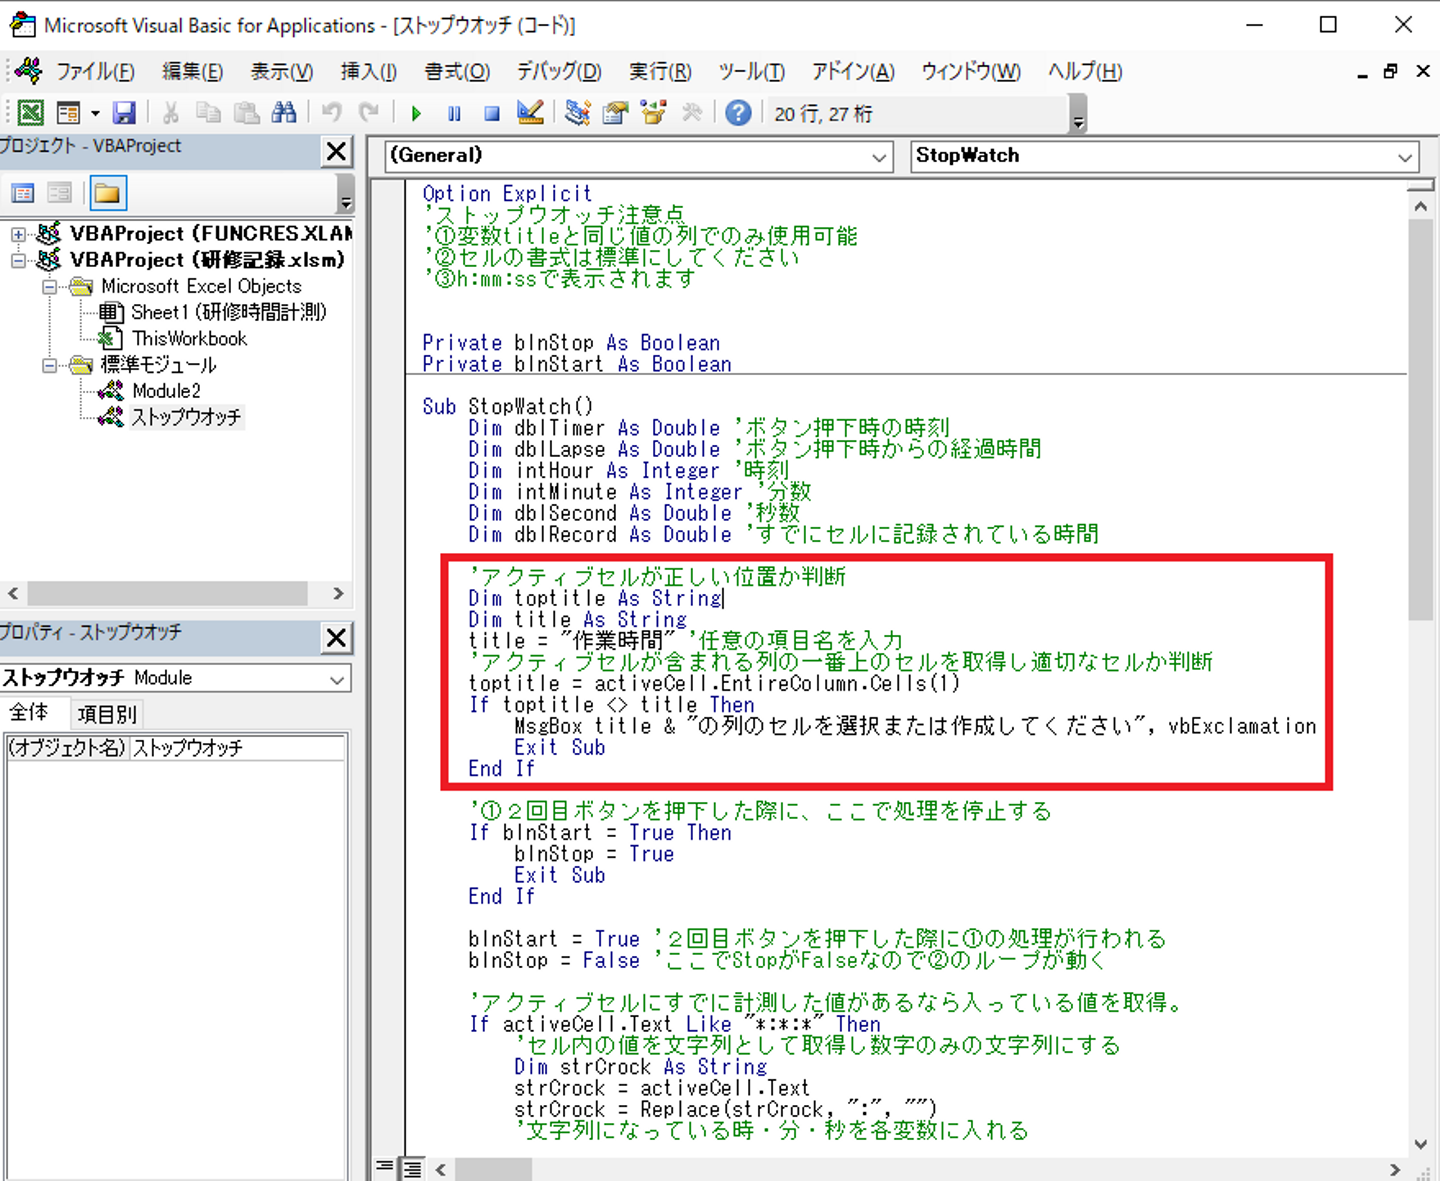Close the プロパティ panel
Viewport: 1440px width, 1181px height.
point(337,637)
